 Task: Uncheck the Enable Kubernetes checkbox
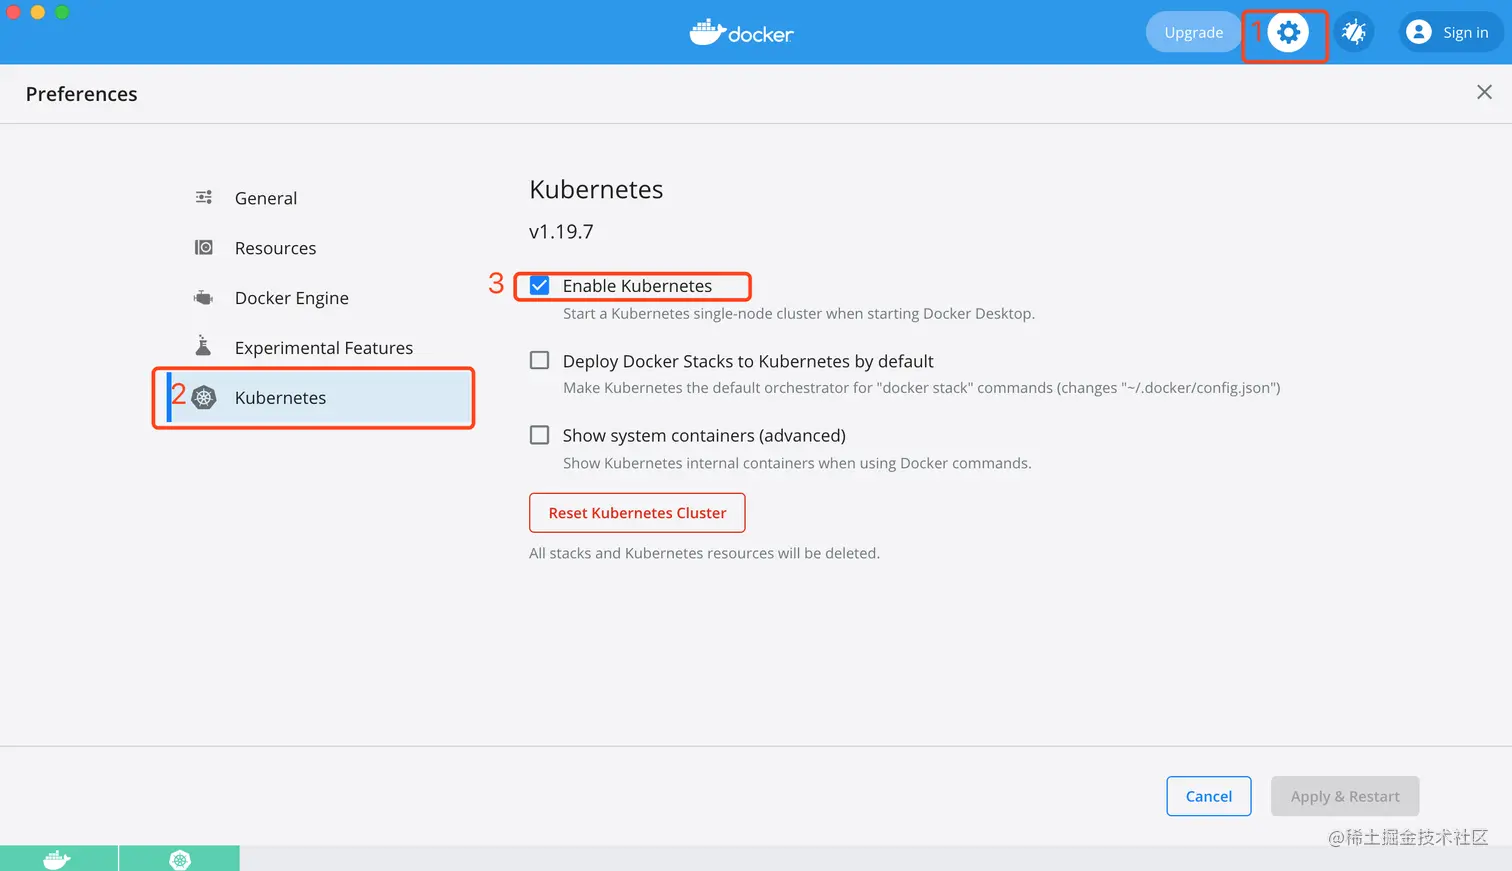click(x=540, y=286)
